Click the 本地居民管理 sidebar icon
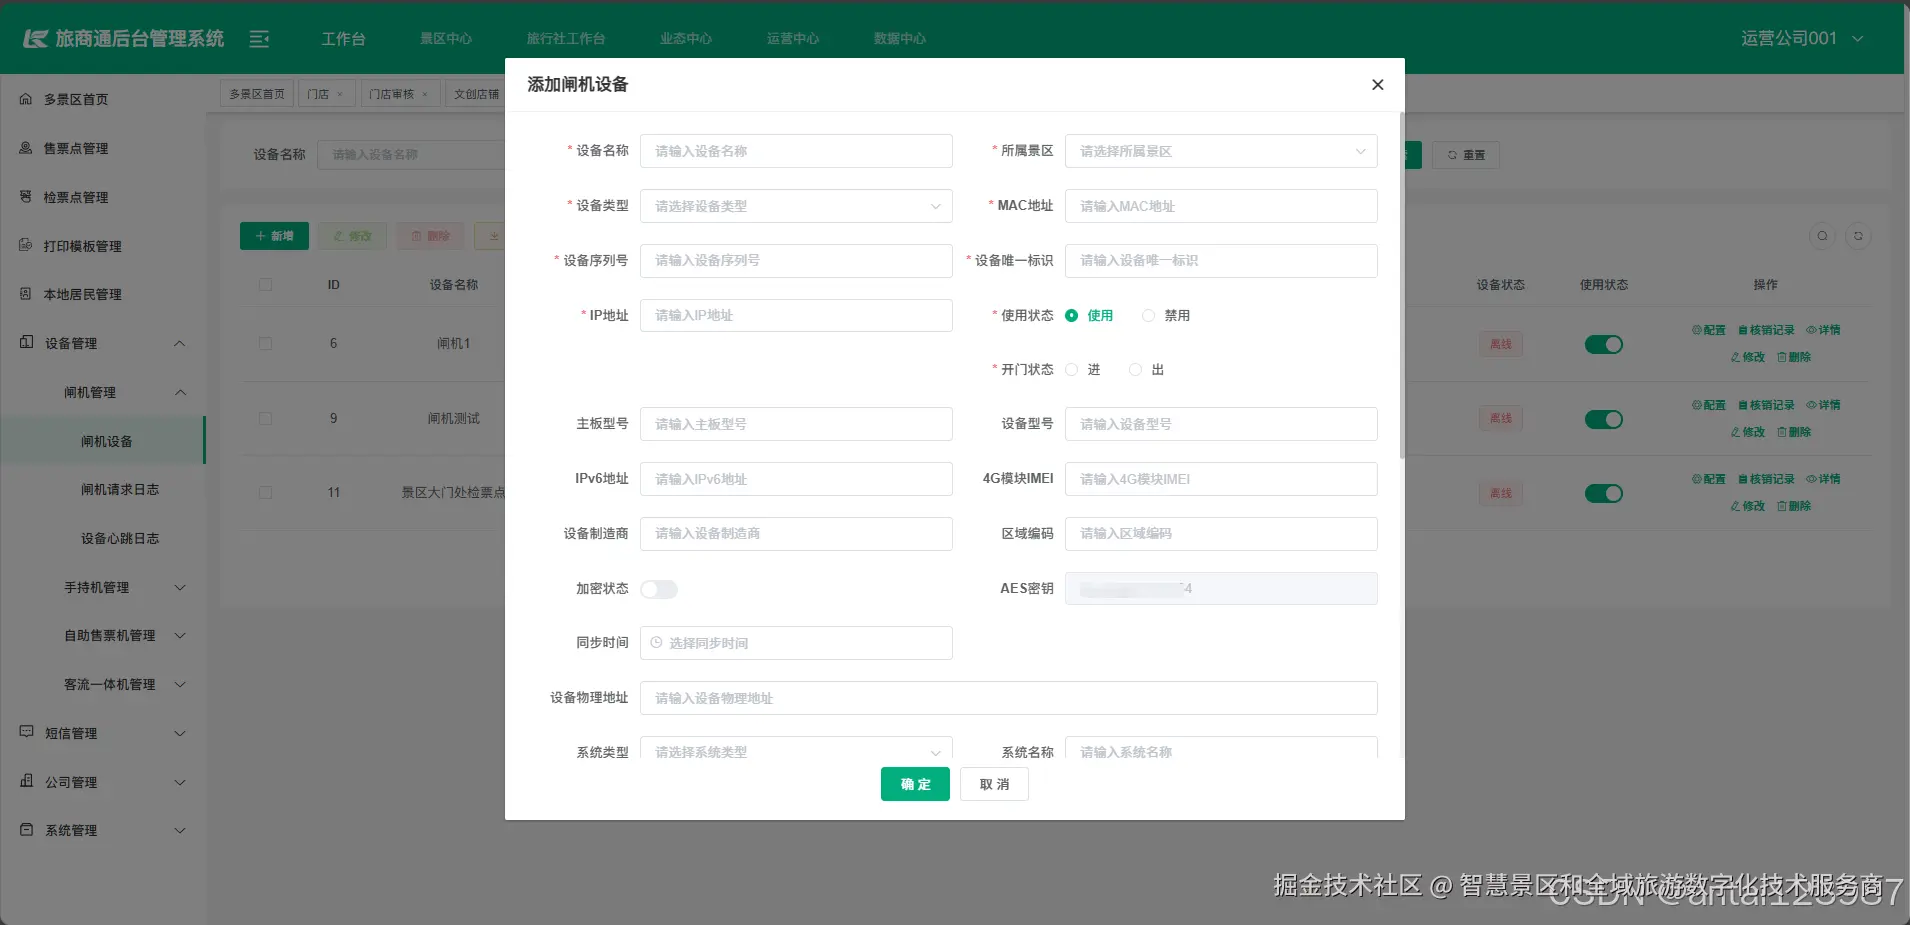The width and height of the screenshot is (1910, 925). pos(26,294)
